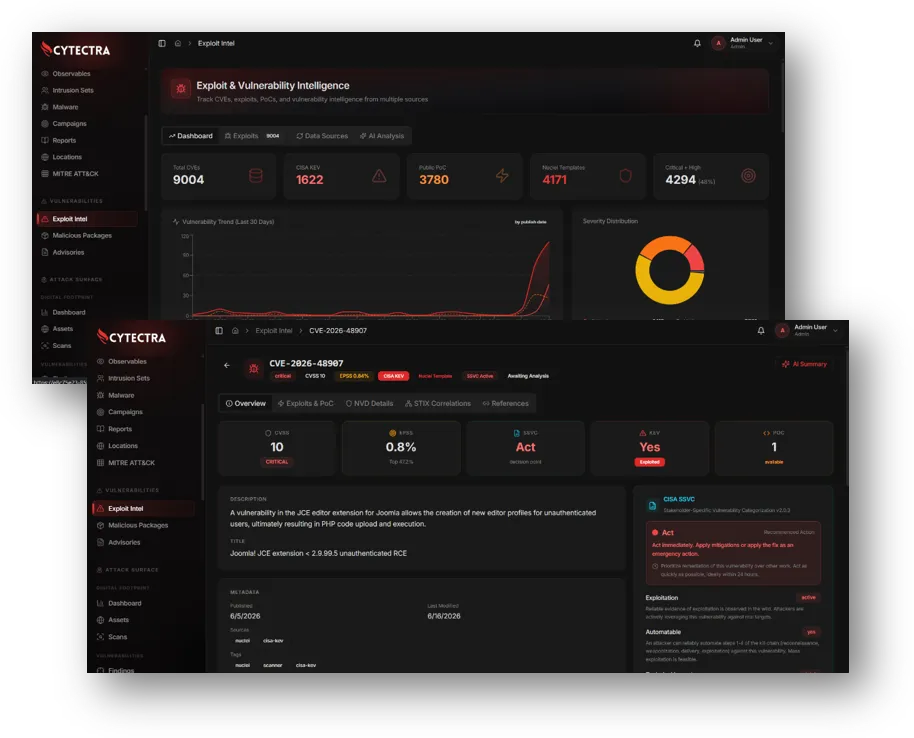The width and height of the screenshot is (914, 738).
Task: Click the CVSS 10 CRITICAL card
Action: (277, 448)
